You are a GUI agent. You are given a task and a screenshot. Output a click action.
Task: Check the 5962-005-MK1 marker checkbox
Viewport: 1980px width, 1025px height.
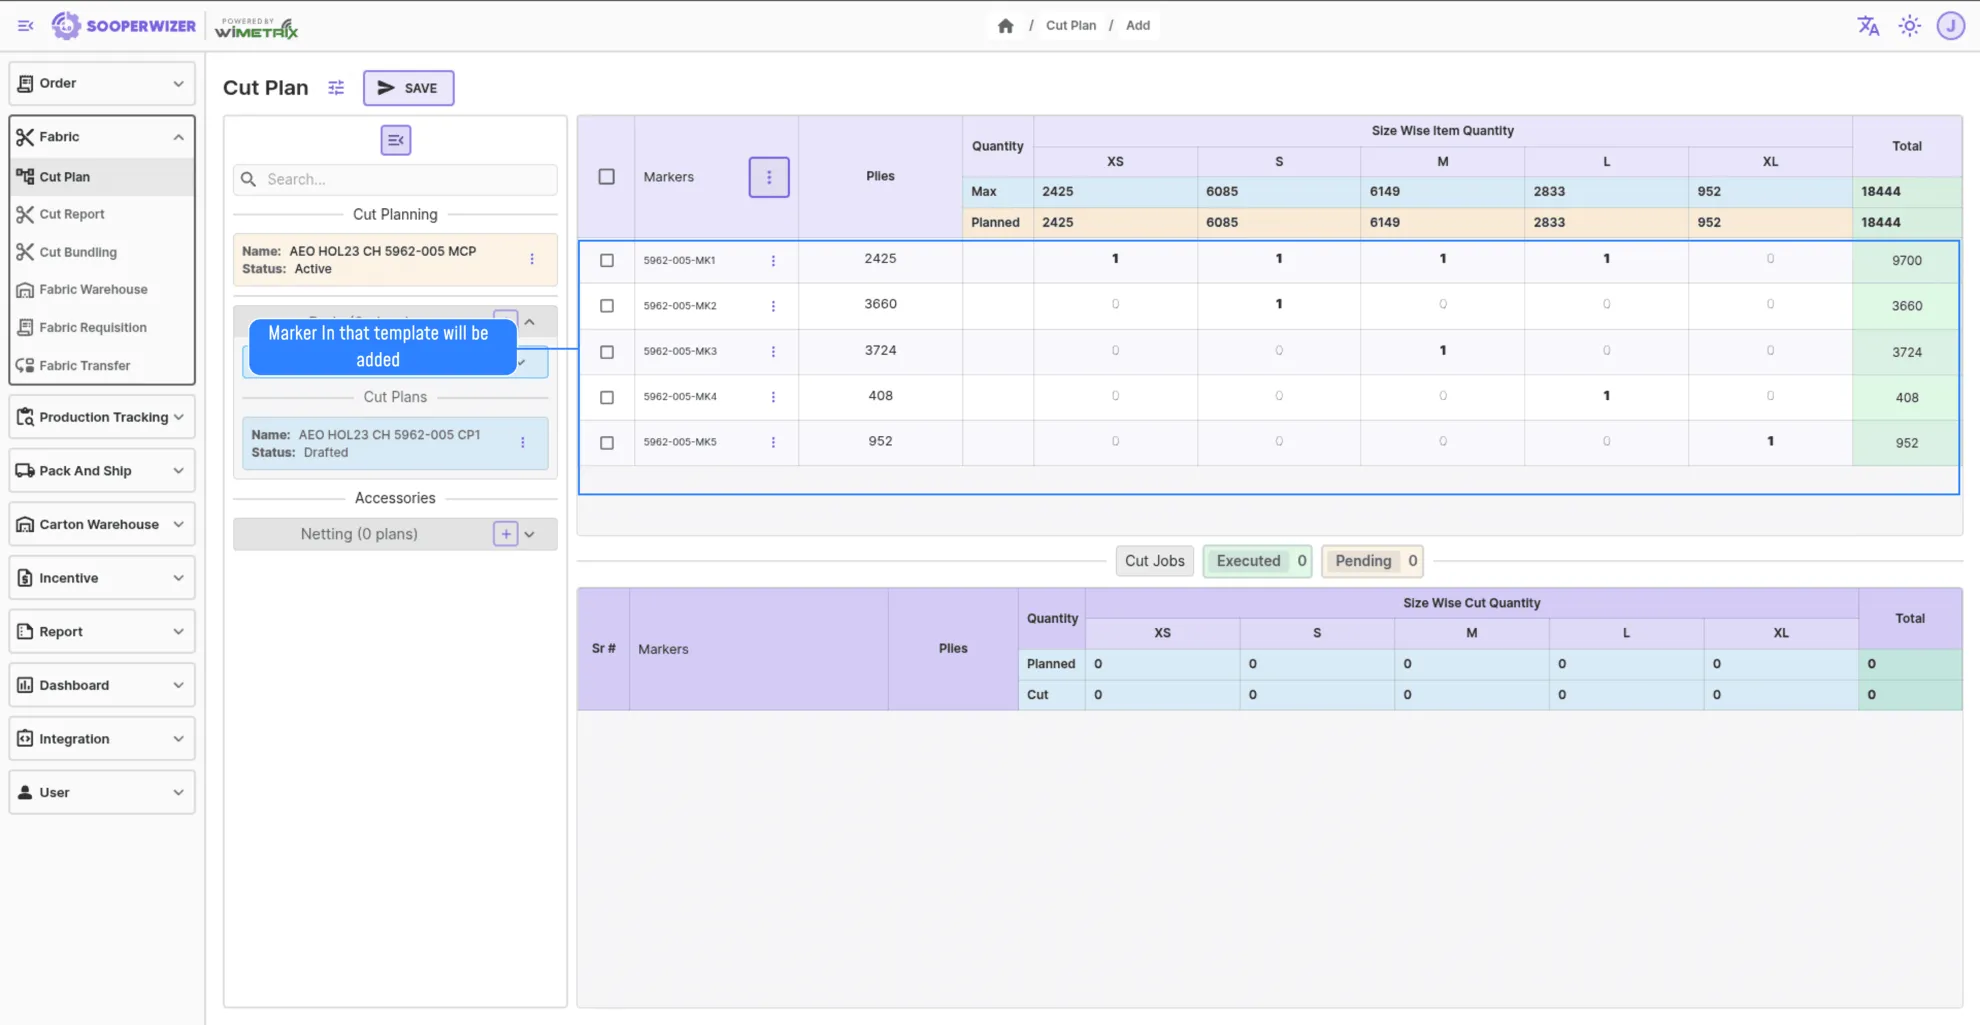point(607,260)
